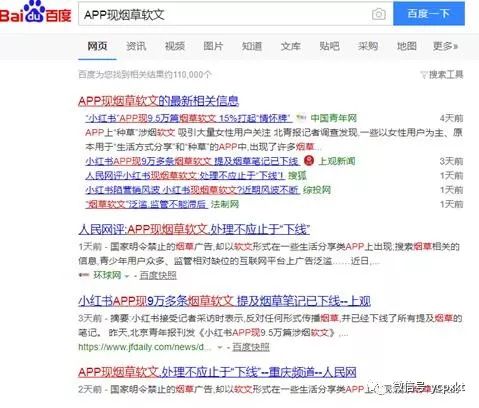The image size is (479, 408).
Task: Click the 中国青年网 source label
Action: 334,118
